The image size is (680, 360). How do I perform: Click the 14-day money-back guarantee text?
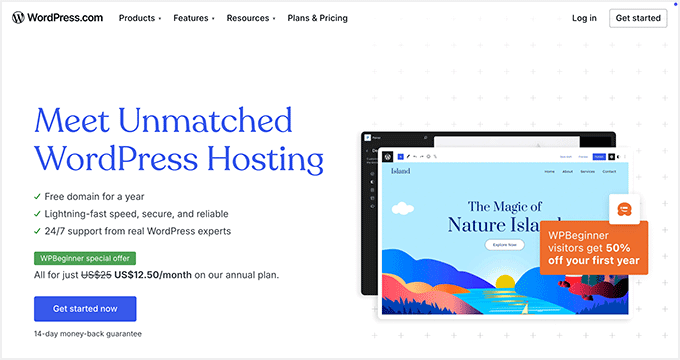pyautogui.click(x=88, y=334)
